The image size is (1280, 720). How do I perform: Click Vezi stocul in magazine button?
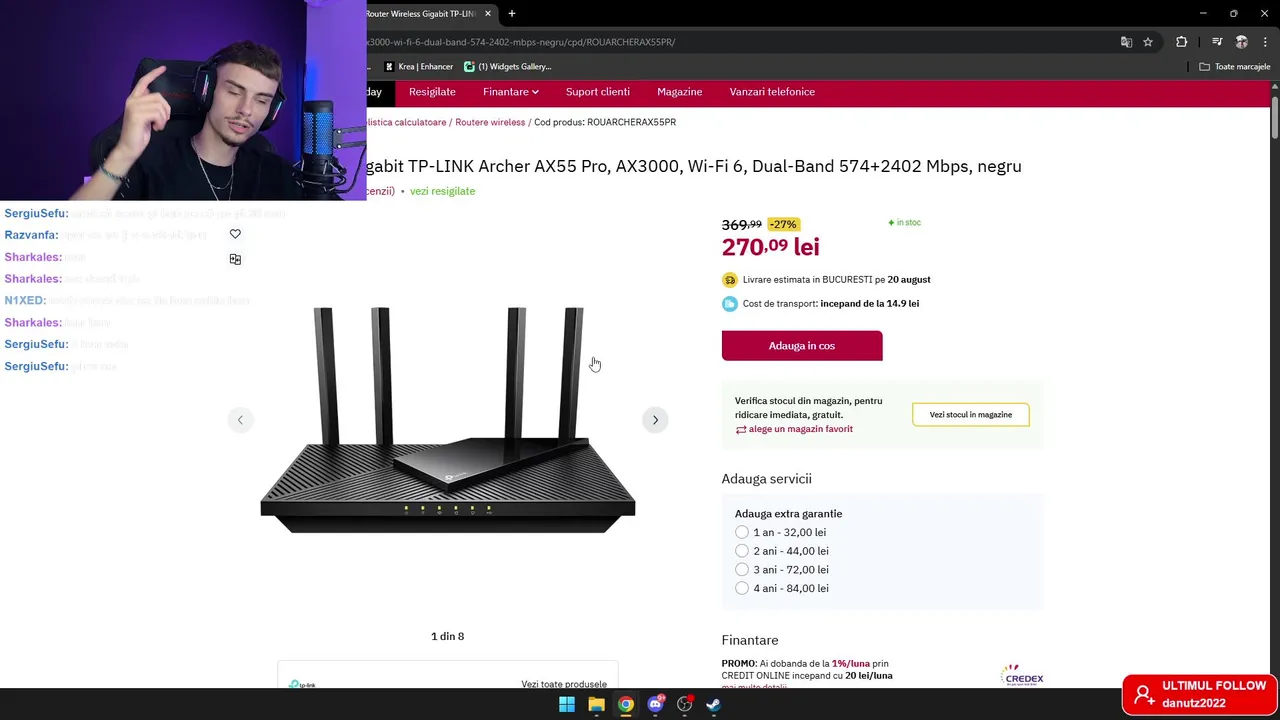pyautogui.click(x=971, y=415)
